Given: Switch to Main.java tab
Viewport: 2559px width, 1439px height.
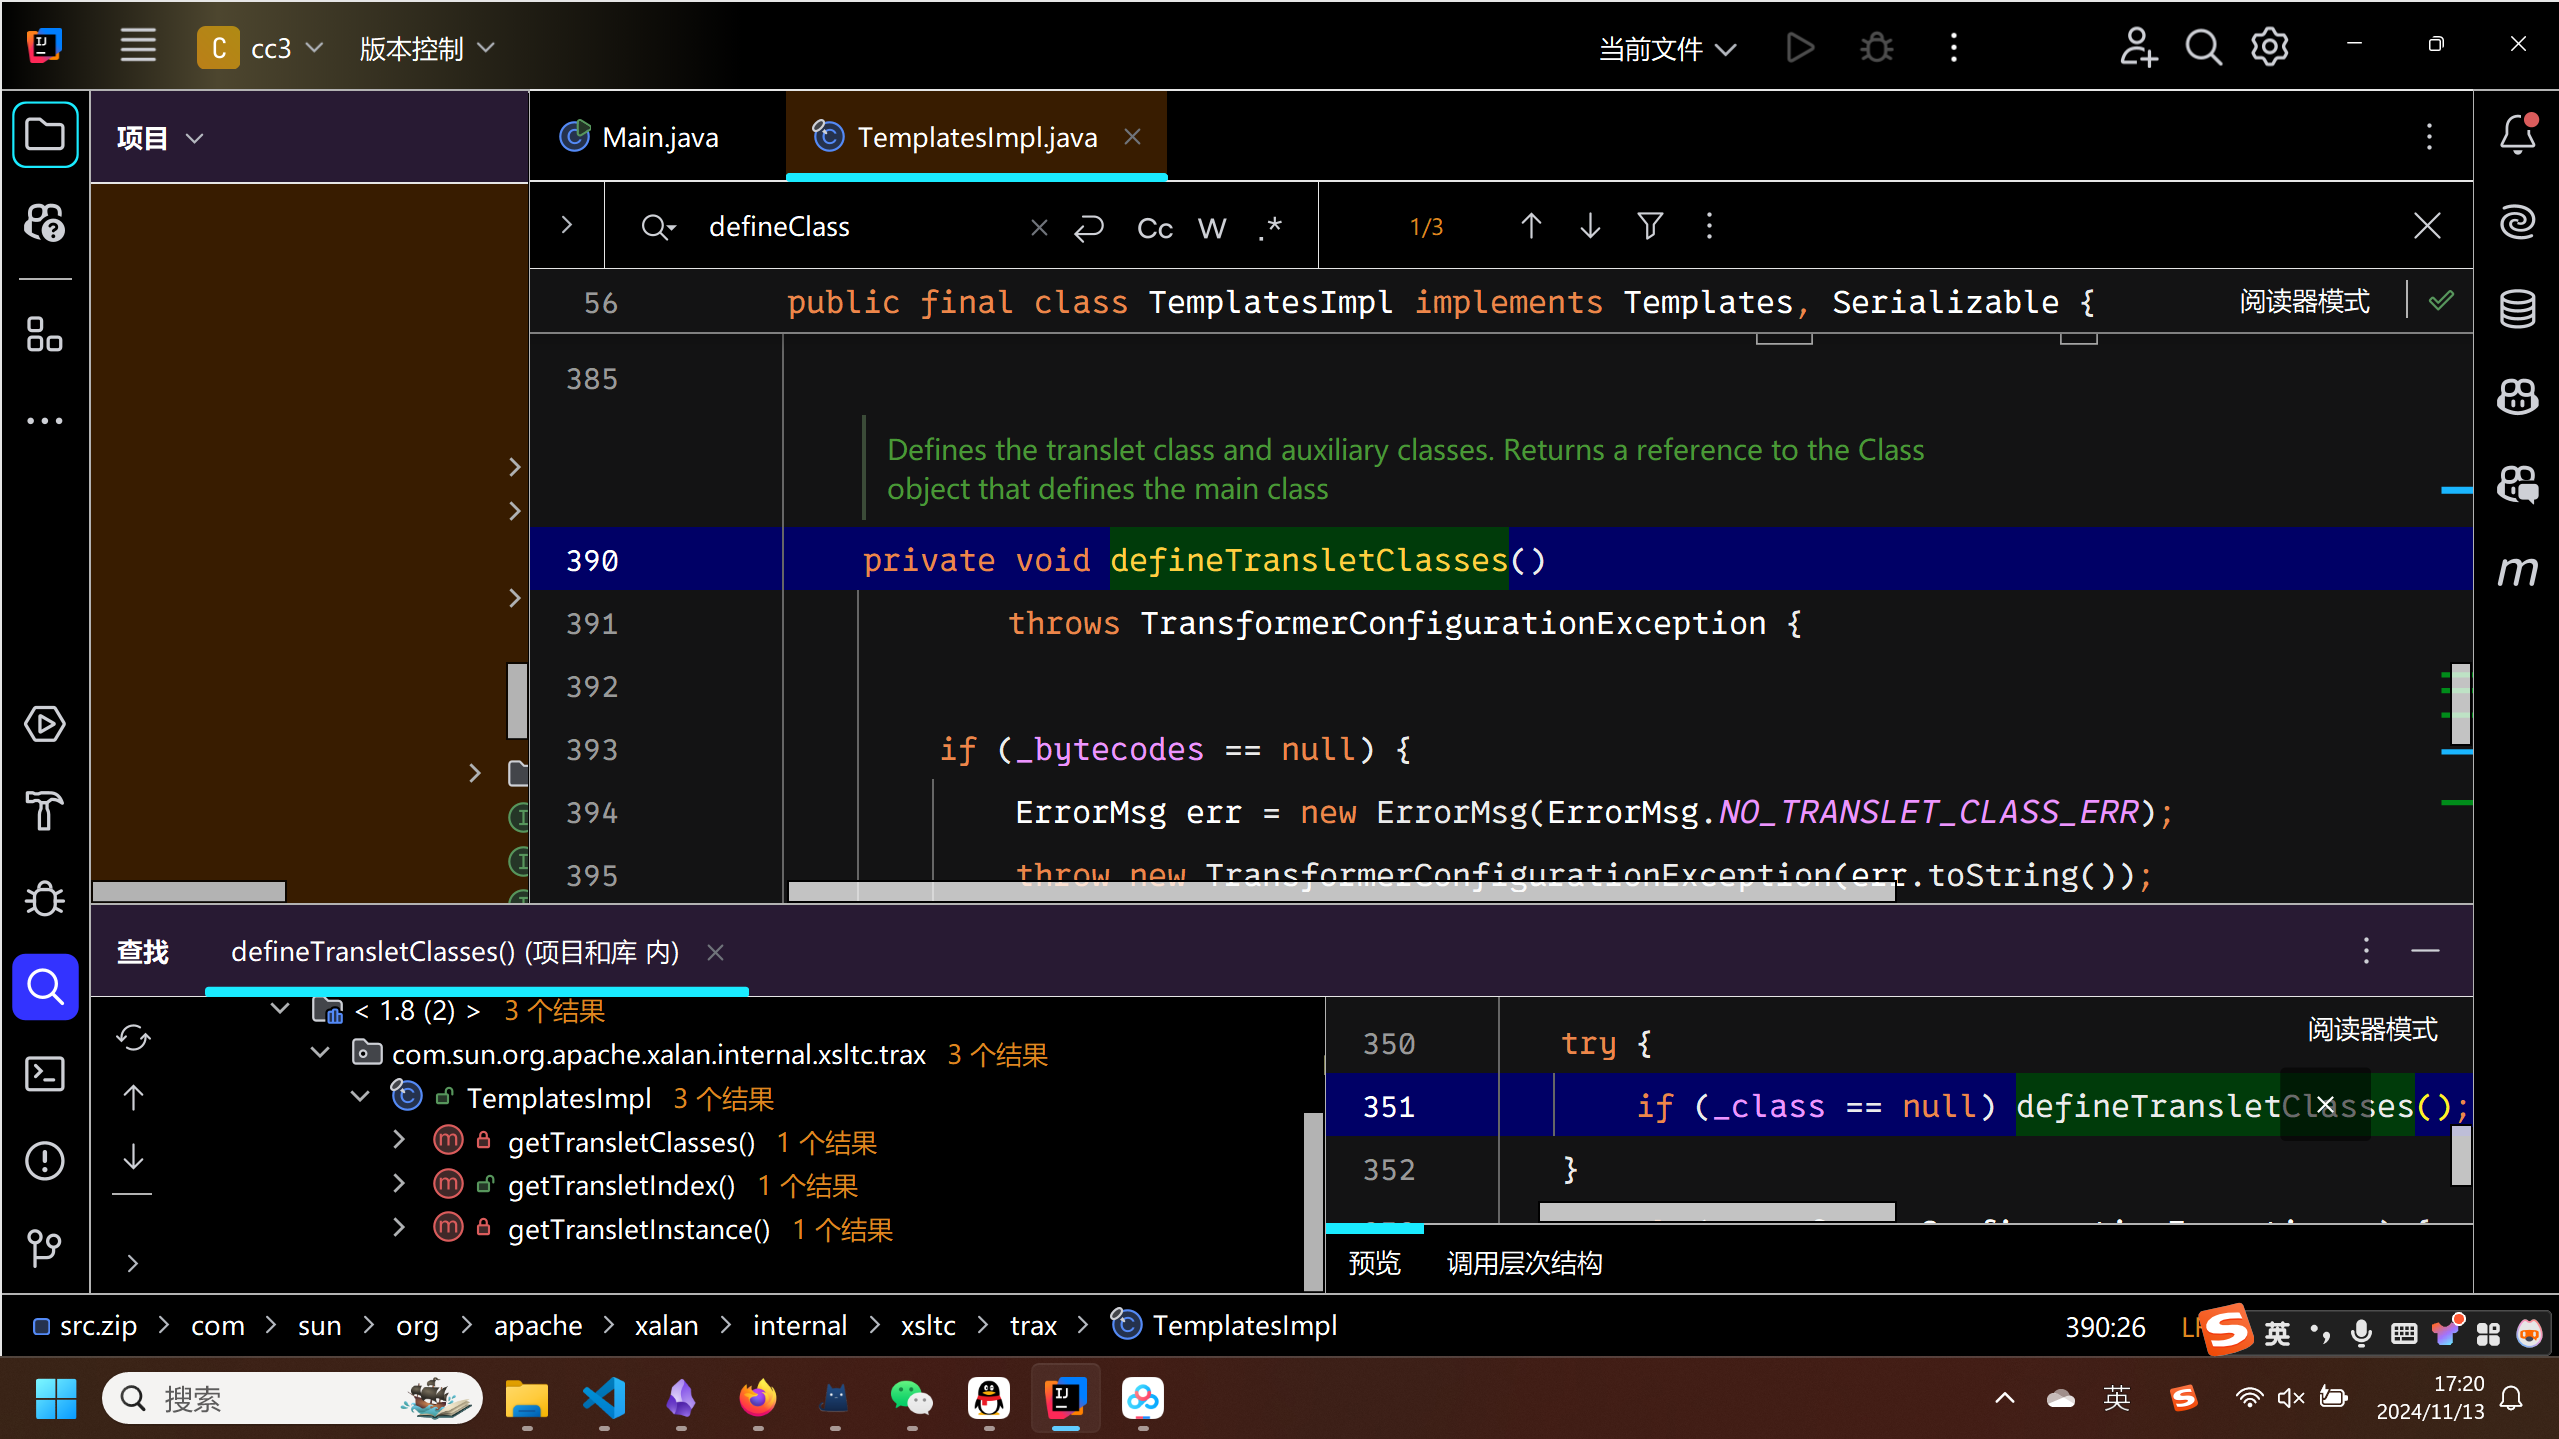Looking at the screenshot, I should (640, 137).
